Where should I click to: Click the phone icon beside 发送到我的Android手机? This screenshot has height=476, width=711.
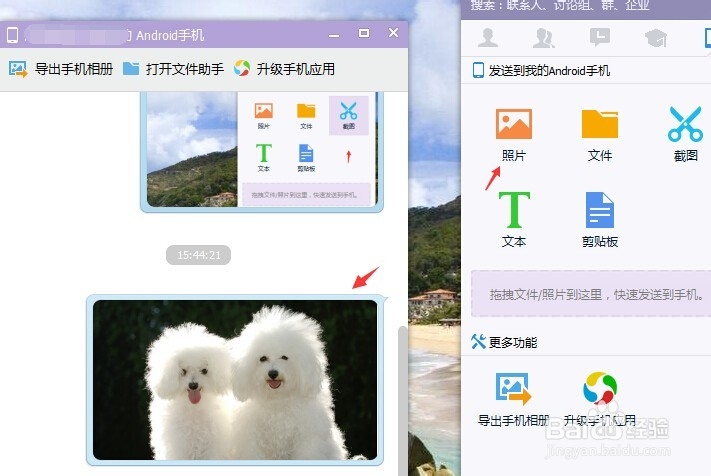pos(478,70)
